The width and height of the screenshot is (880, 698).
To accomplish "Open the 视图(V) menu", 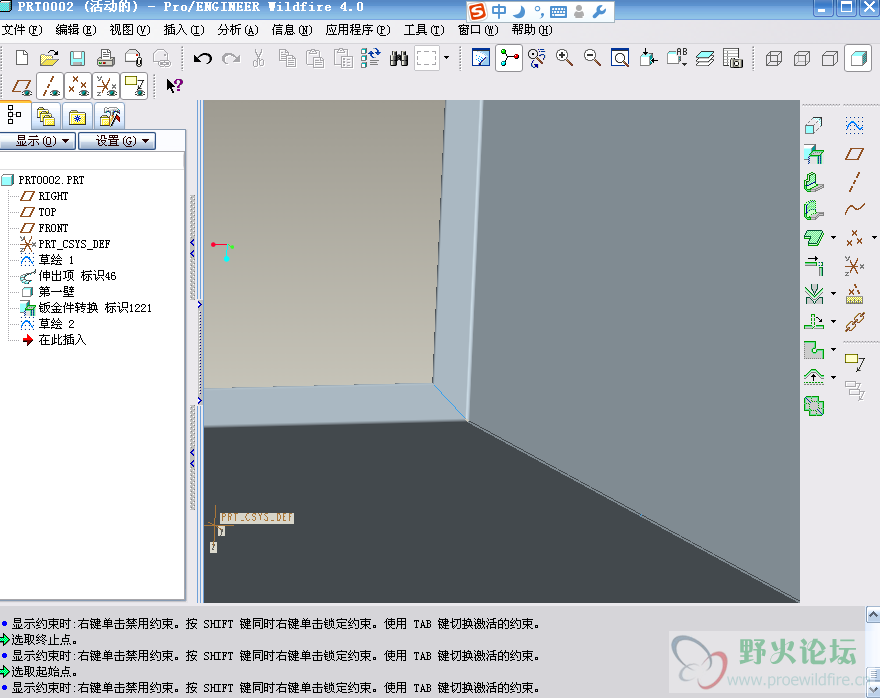I will click(130, 30).
